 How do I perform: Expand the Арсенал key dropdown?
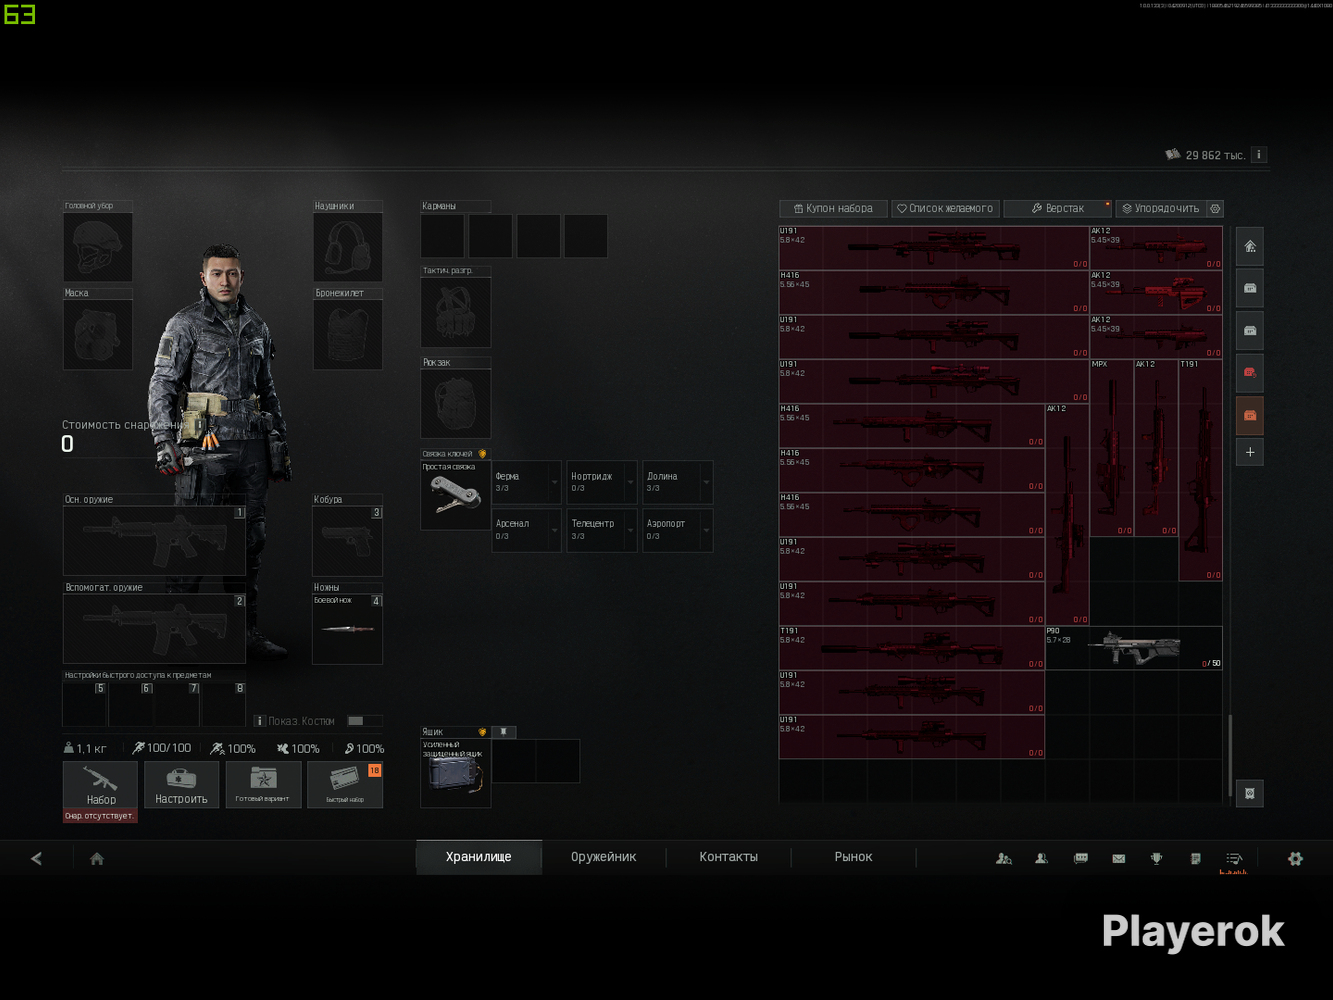pyautogui.click(x=555, y=530)
